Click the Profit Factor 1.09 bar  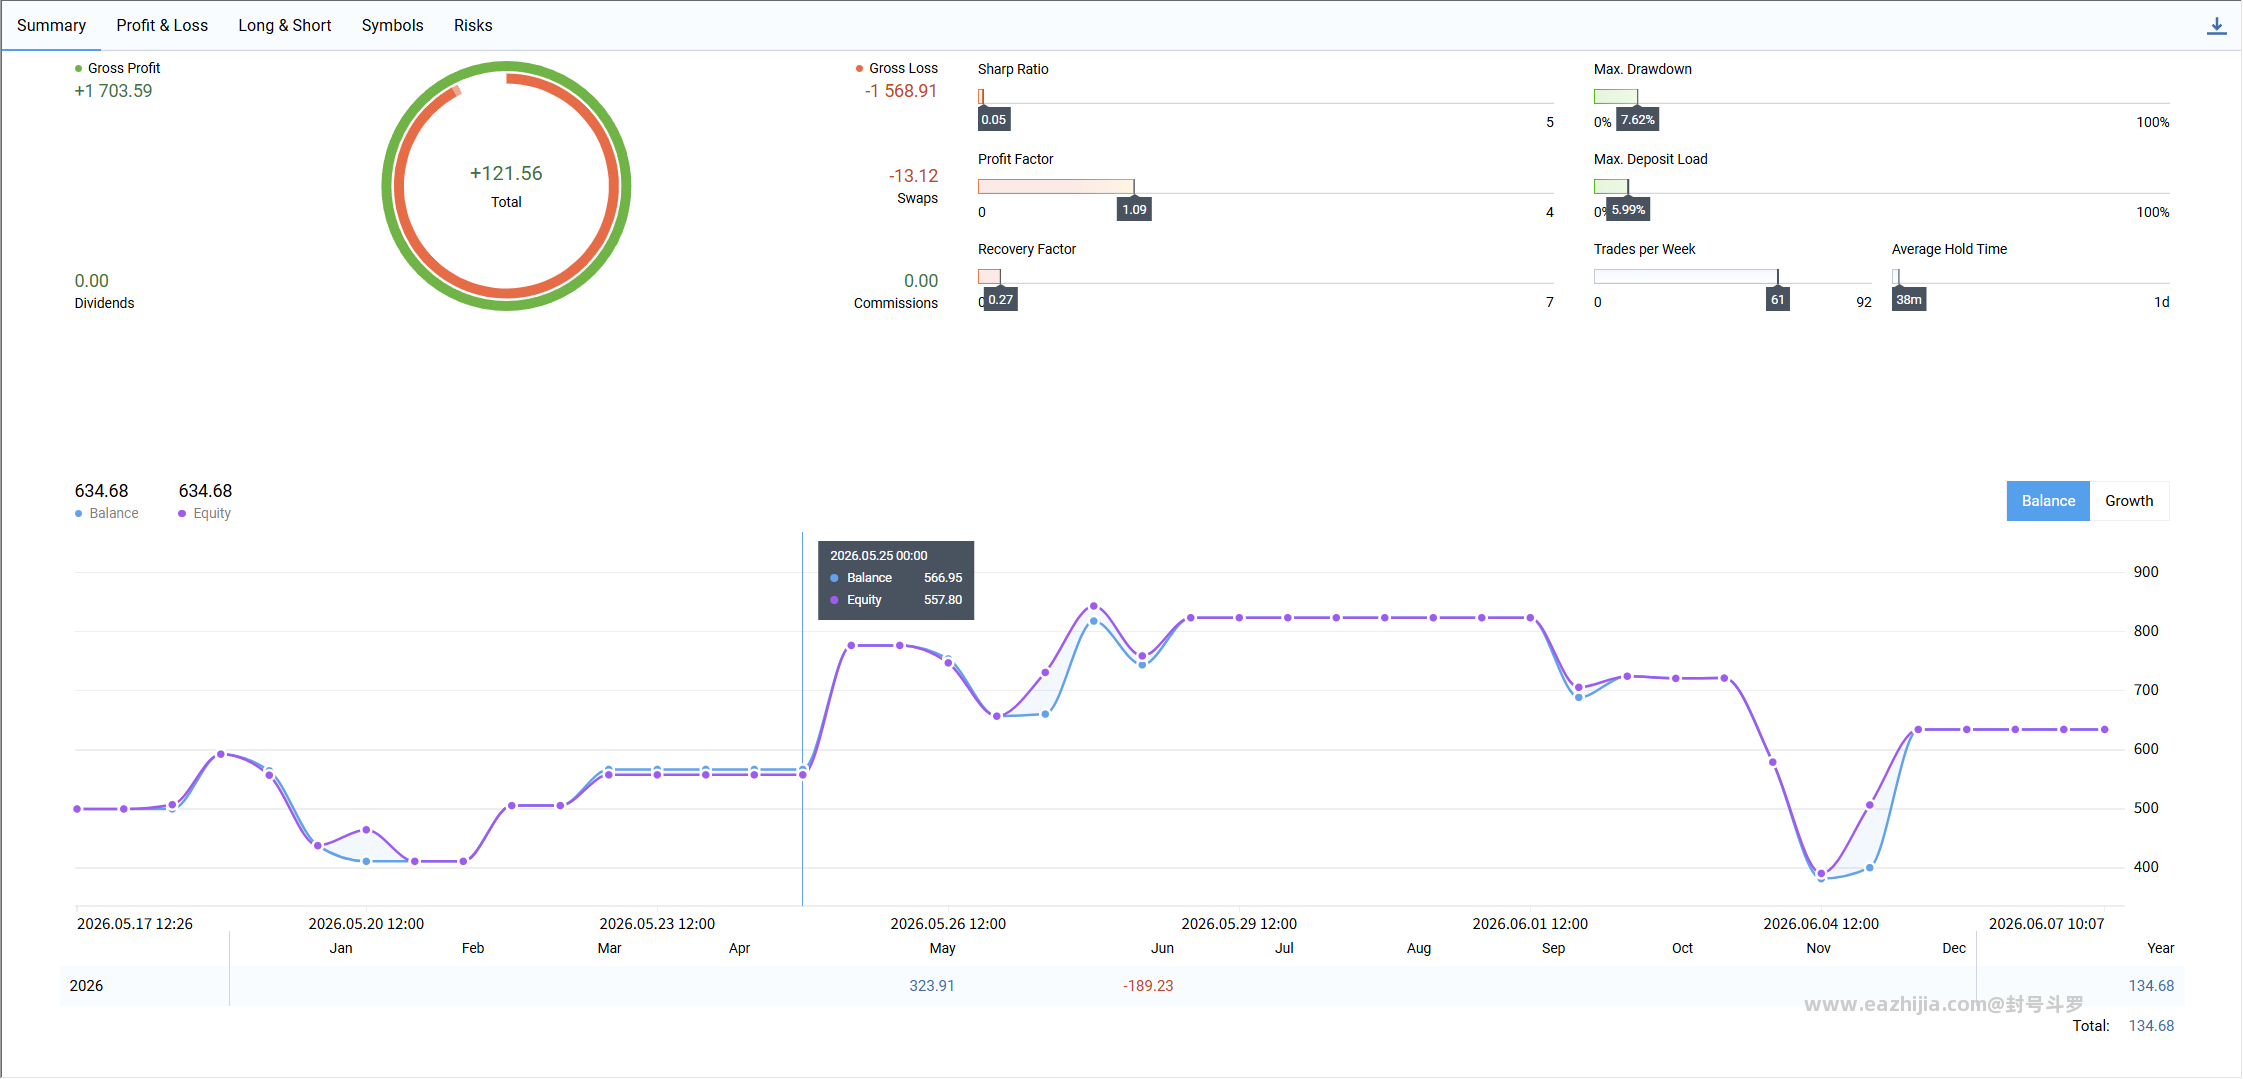pyautogui.click(x=1056, y=187)
